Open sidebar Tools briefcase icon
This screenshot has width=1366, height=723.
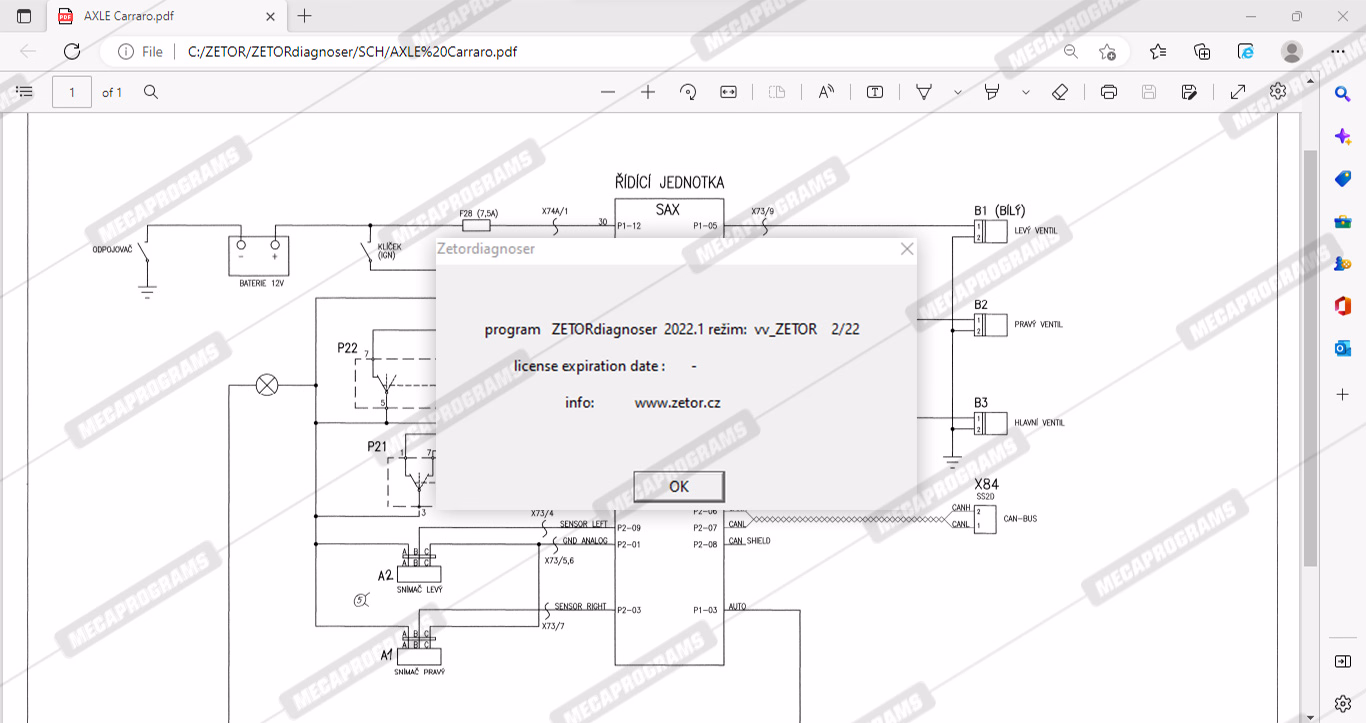tap(1343, 221)
